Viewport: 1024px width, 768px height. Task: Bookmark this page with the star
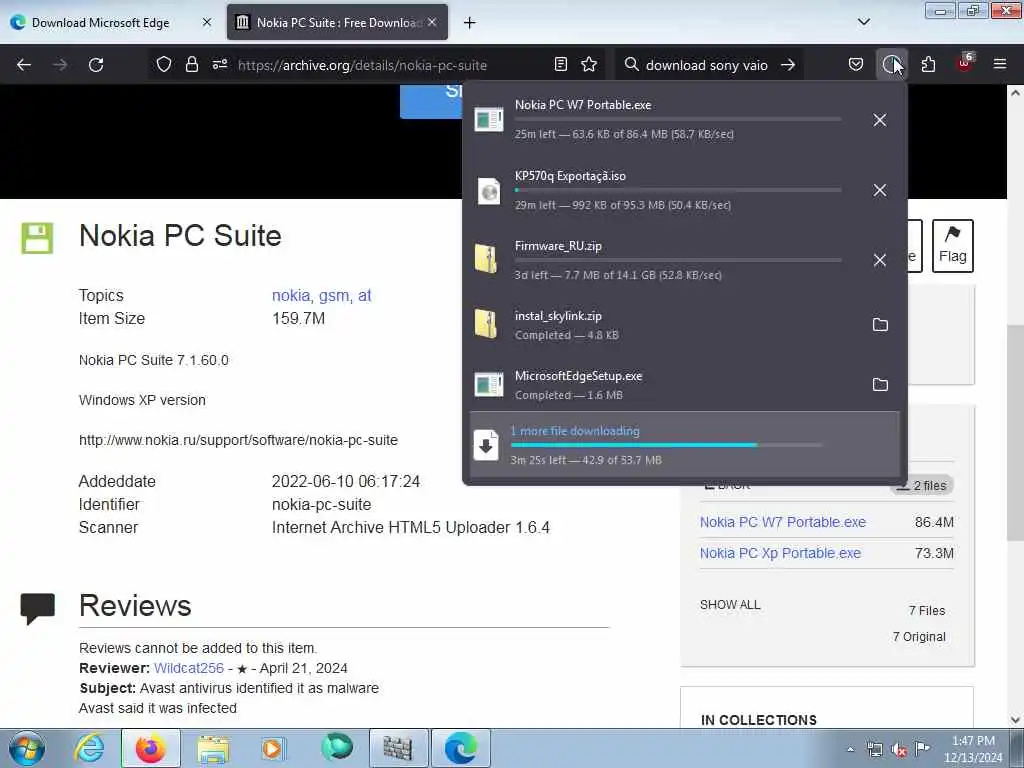(589, 65)
